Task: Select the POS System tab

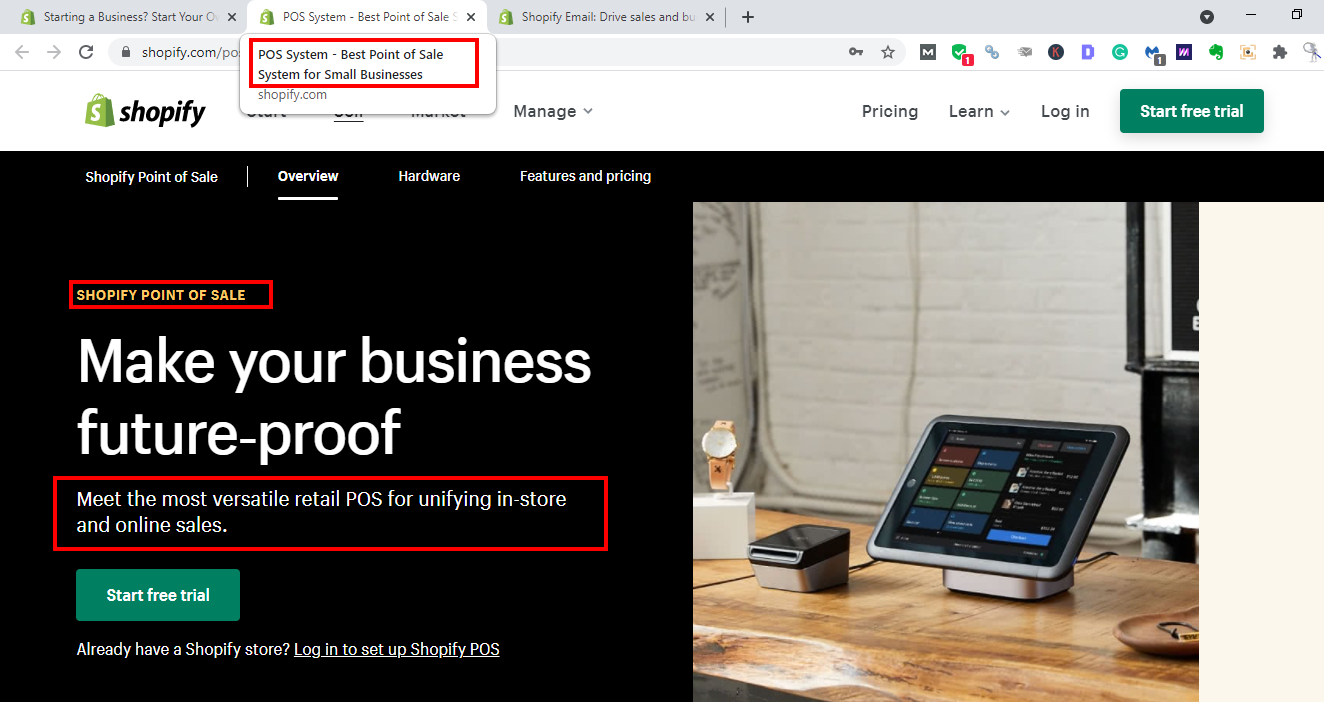Action: tap(366, 17)
